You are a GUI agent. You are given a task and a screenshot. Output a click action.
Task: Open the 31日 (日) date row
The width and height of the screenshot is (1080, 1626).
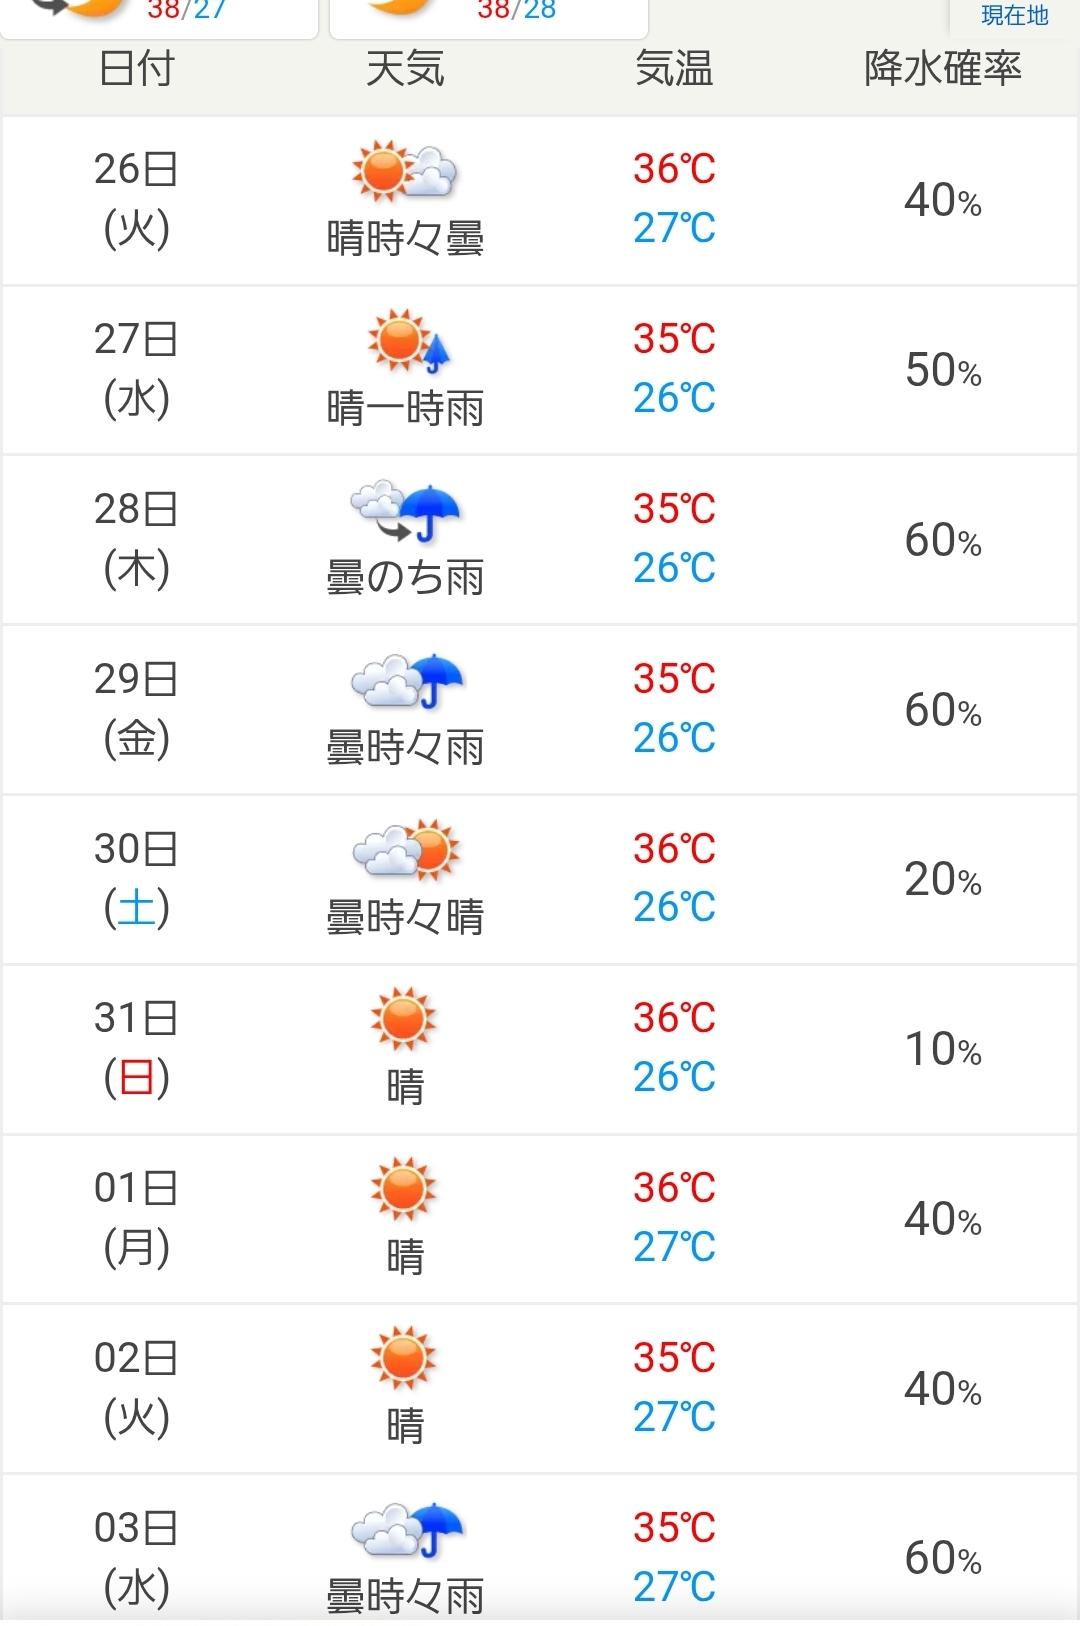coord(540,1049)
